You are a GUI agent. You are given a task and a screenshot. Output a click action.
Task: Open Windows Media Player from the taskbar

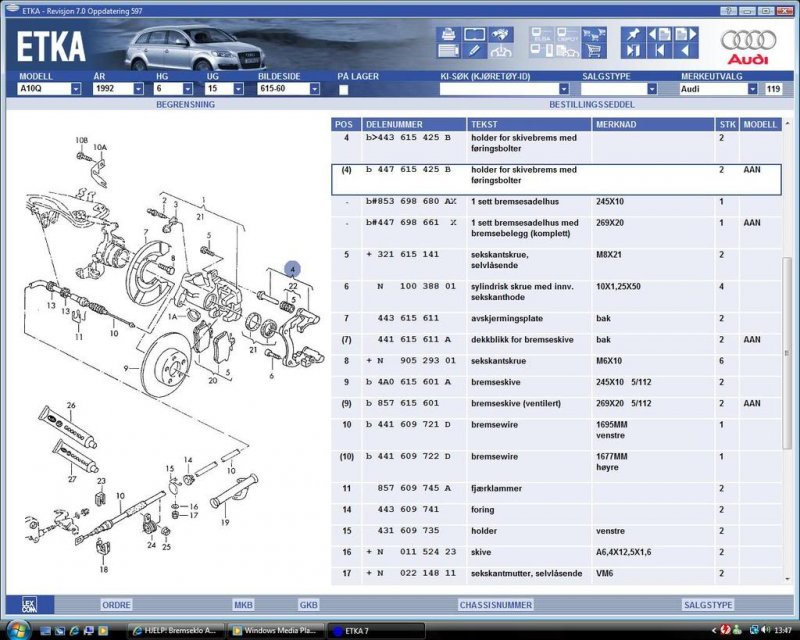[x=273, y=630]
